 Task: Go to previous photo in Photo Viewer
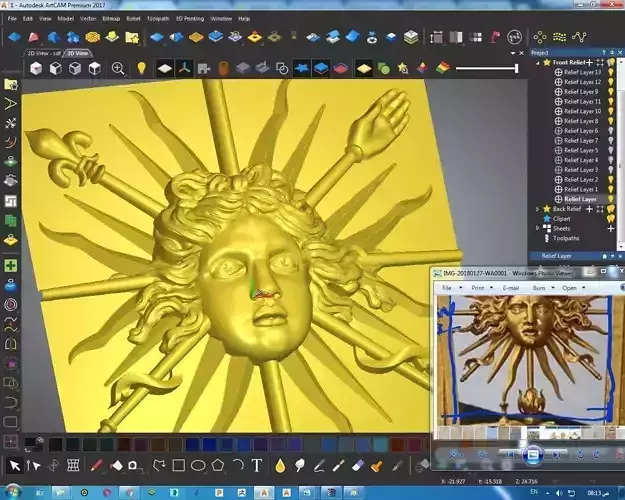pos(511,455)
